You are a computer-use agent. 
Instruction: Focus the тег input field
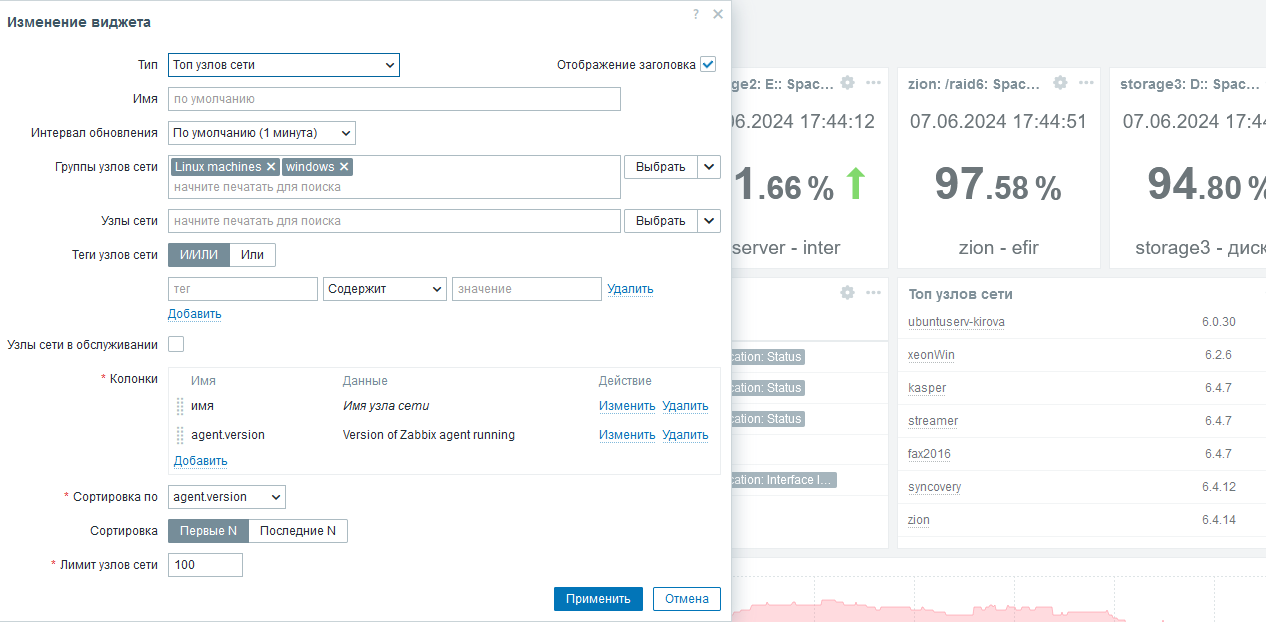click(x=243, y=289)
